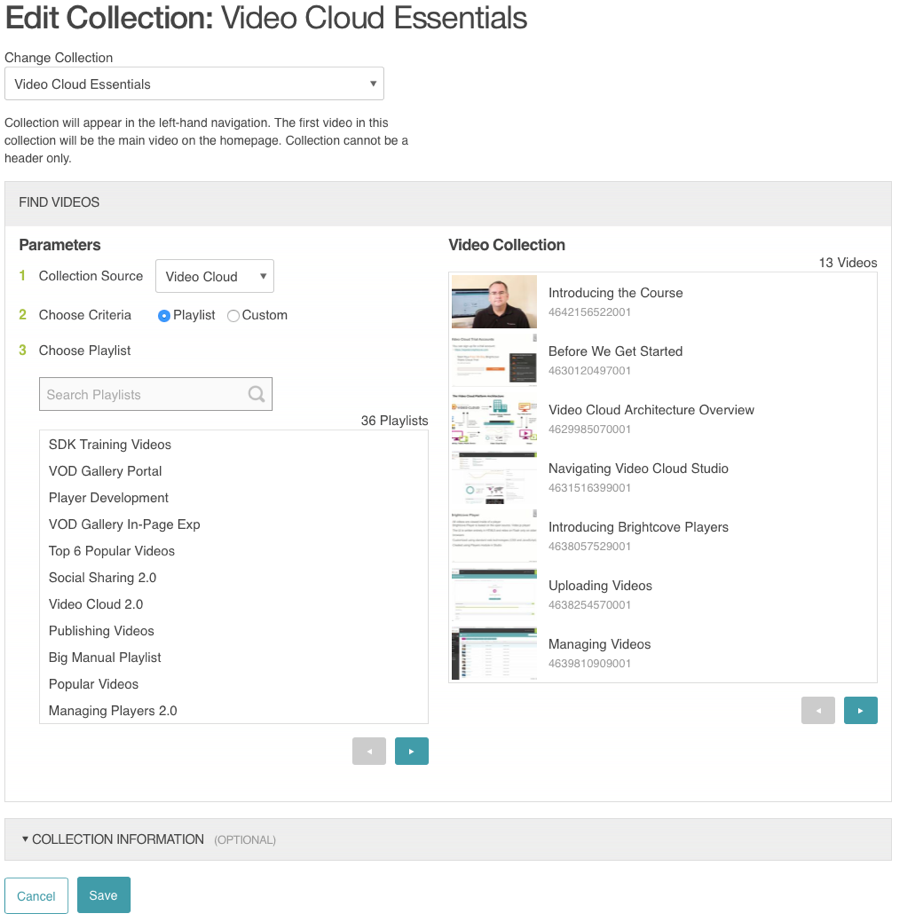The image size is (900, 922).
Task: Click the Managing Videos thumbnail
Action: coord(494,653)
